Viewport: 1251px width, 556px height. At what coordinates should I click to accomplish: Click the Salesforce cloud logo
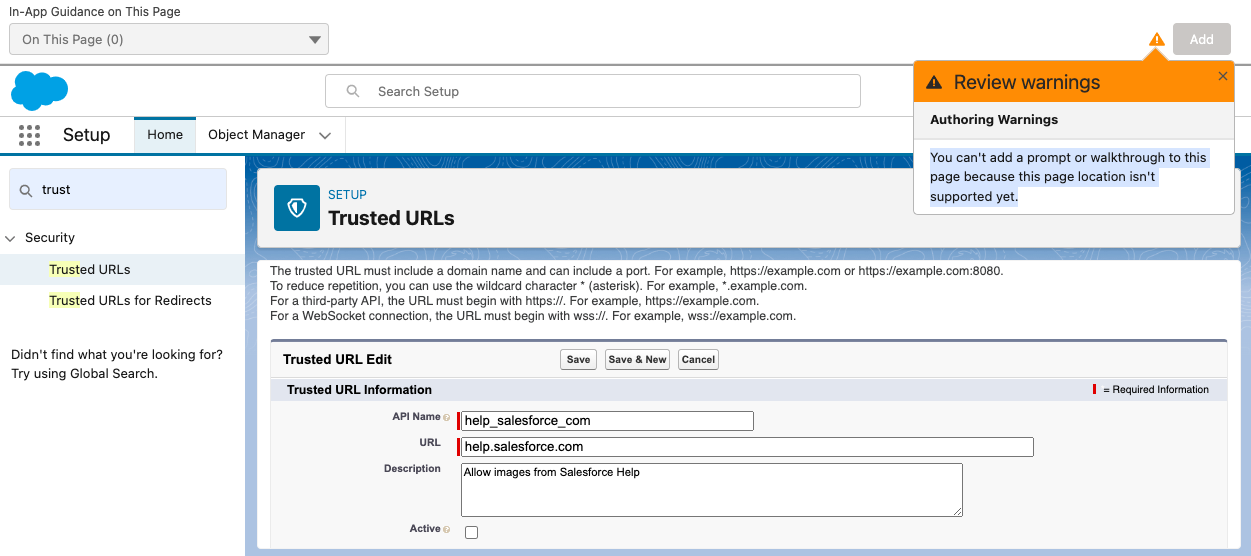(x=39, y=91)
